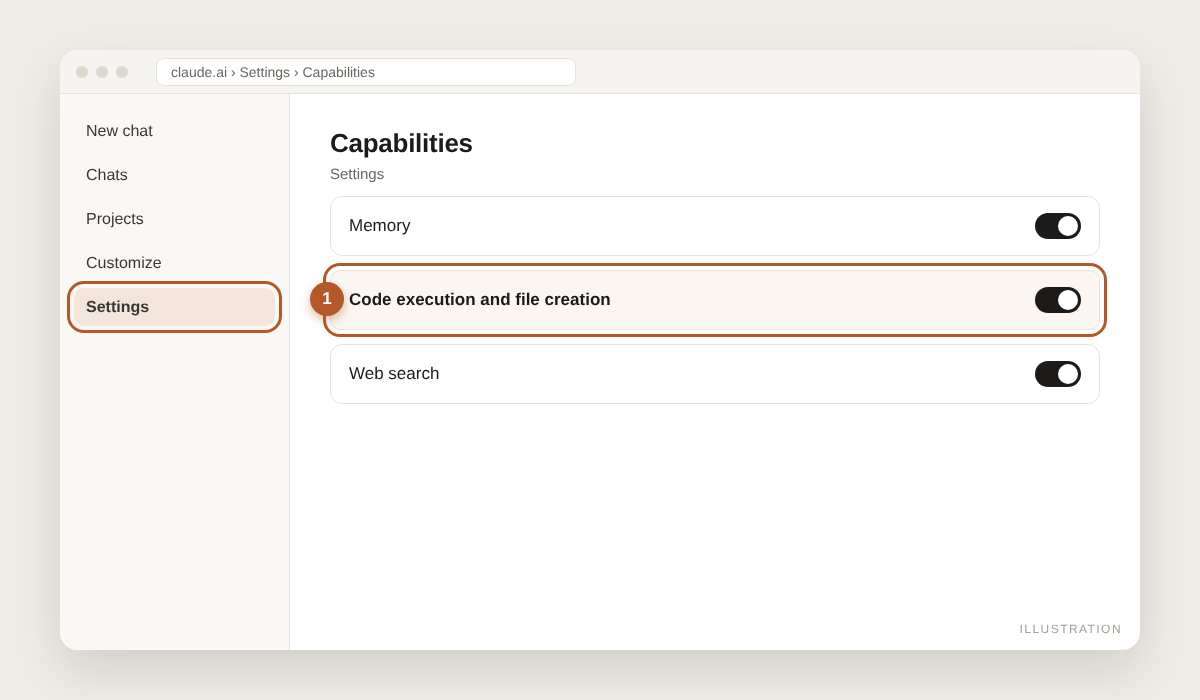Click the Capabilities page heading
The height and width of the screenshot is (700, 1200).
point(401,144)
